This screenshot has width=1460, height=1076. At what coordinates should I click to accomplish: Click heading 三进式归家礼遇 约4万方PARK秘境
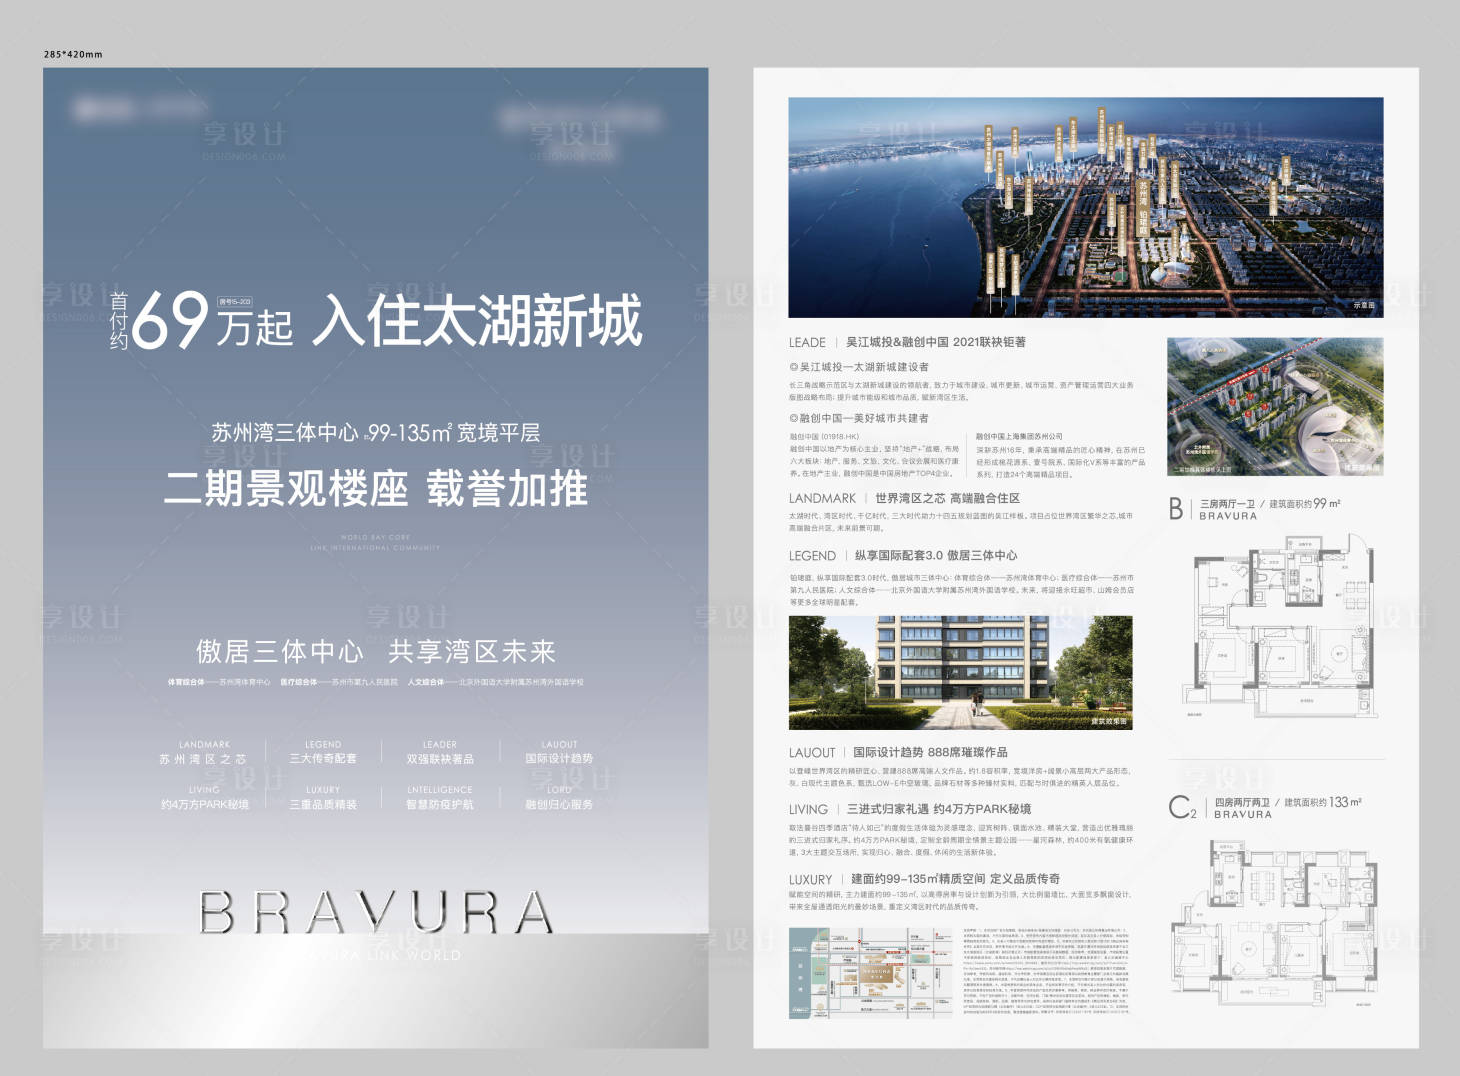[939, 809]
